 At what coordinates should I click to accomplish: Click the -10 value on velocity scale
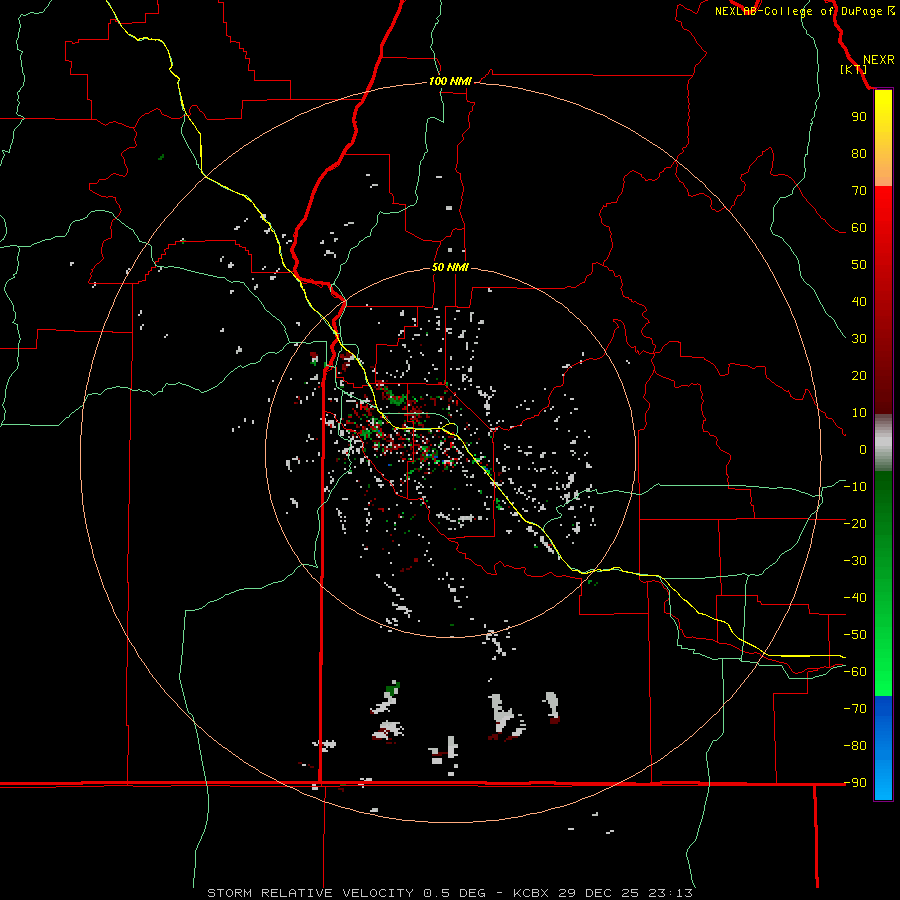(855, 487)
